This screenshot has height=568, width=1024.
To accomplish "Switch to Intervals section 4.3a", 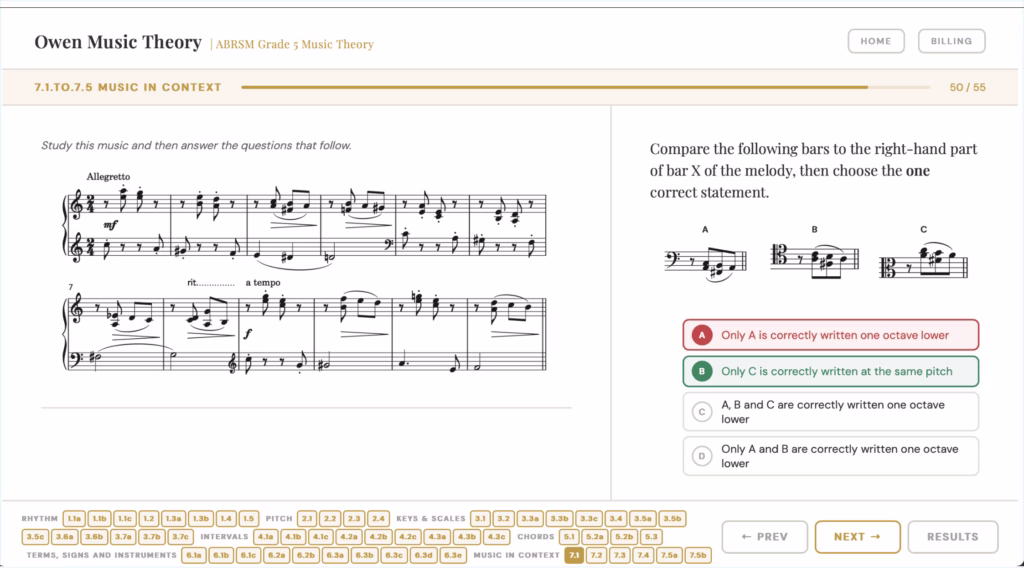I will (x=438, y=537).
